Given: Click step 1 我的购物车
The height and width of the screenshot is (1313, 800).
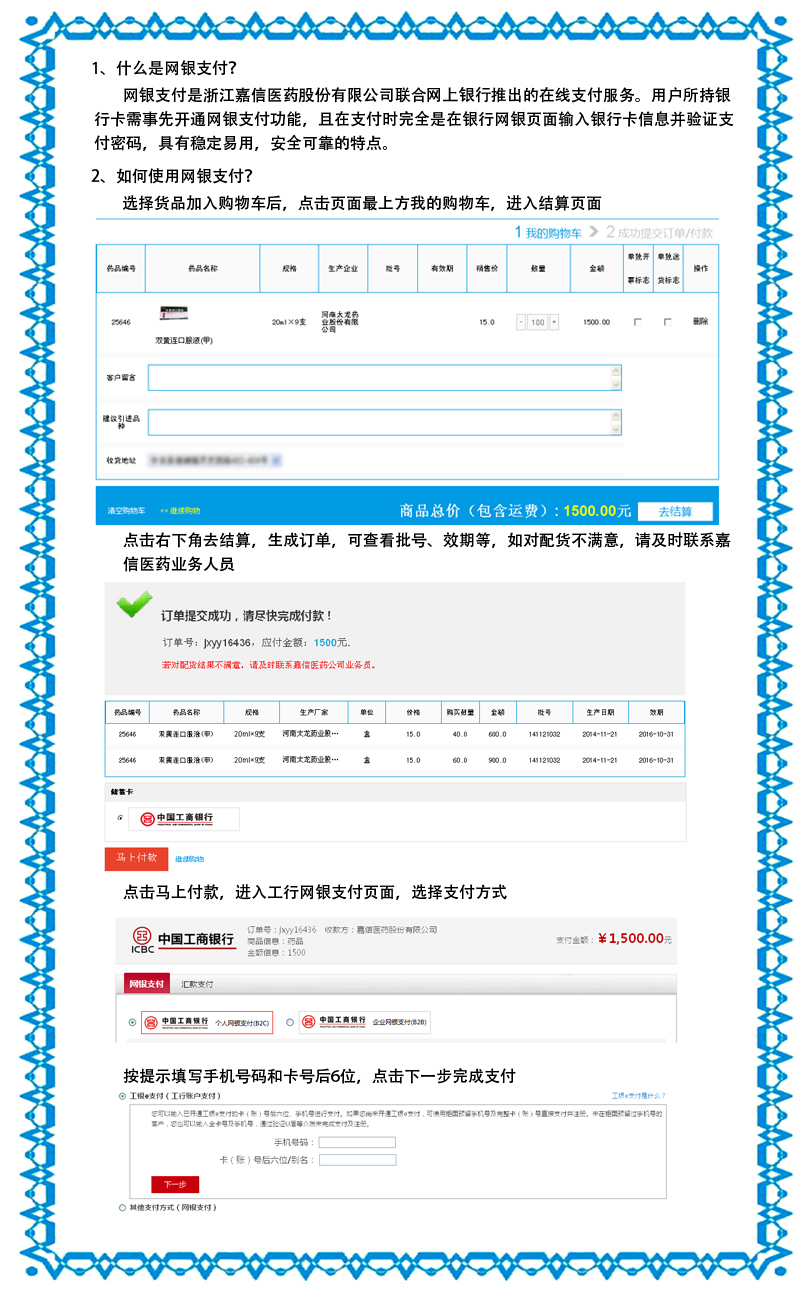Looking at the screenshot, I should (x=548, y=233).
